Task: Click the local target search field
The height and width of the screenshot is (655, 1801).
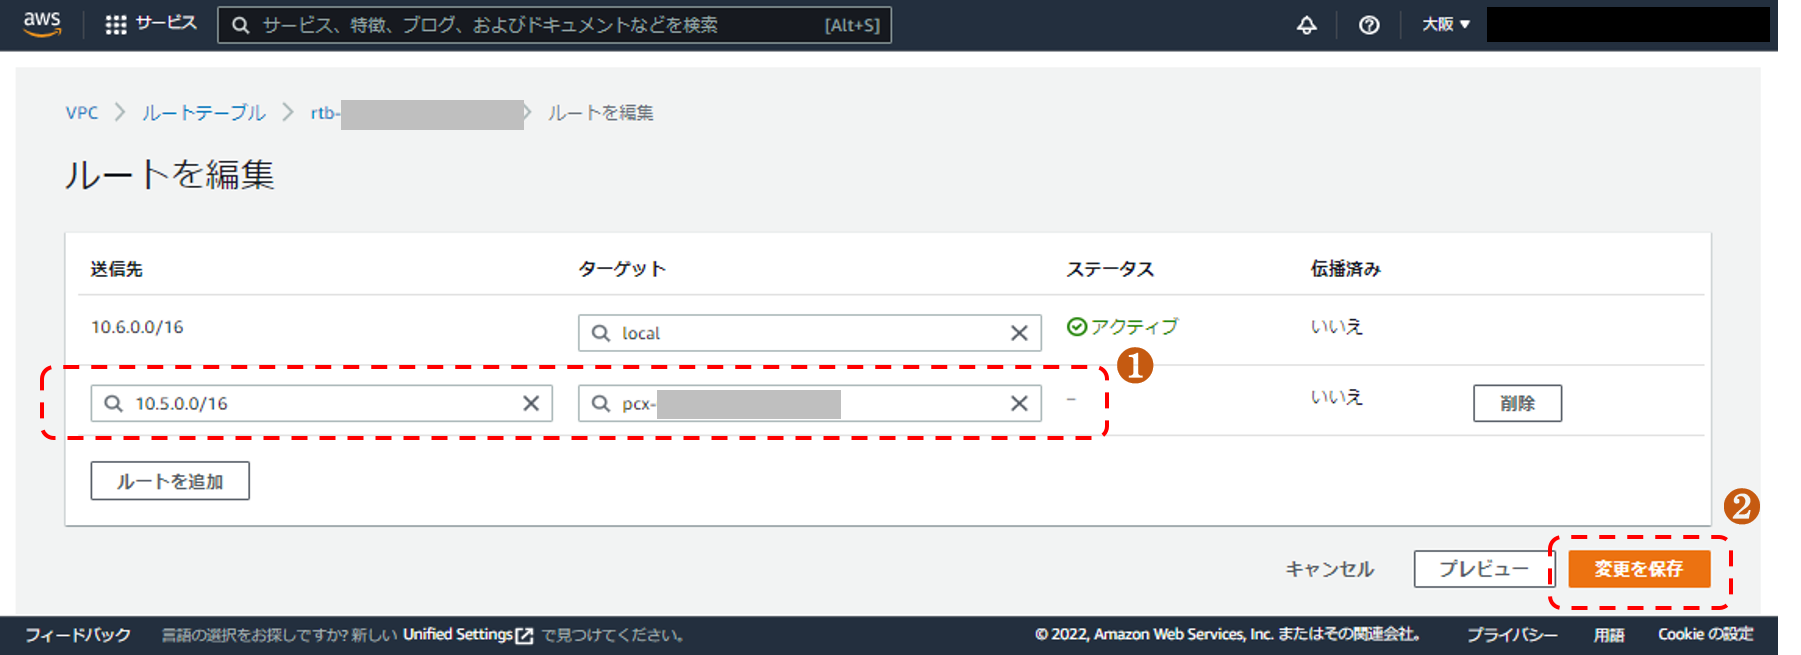Action: coord(800,333)
